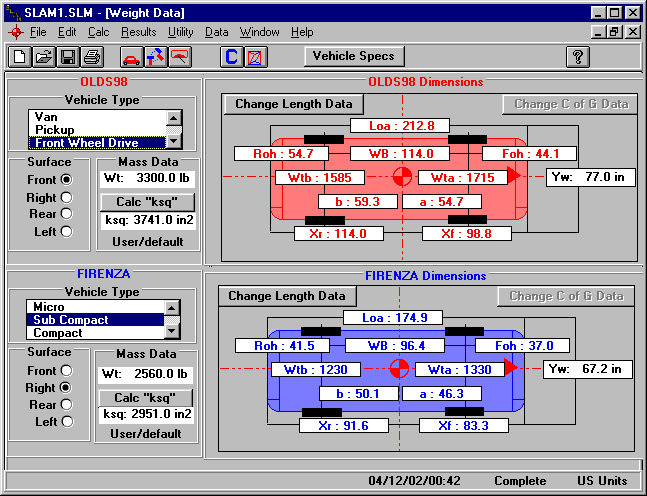
Task: Click the Wta : 1715 value box
Action: click(x=463, y=178)
